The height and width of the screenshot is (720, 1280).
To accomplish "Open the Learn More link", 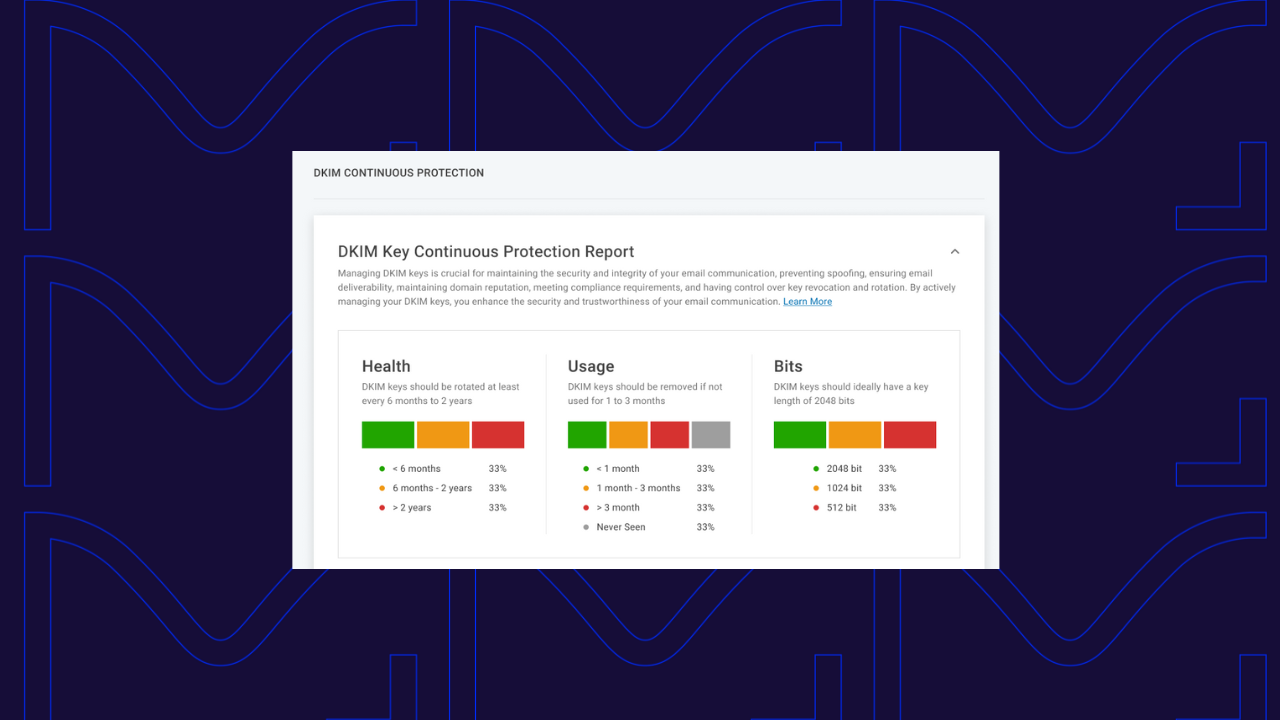I will (807, 301).
